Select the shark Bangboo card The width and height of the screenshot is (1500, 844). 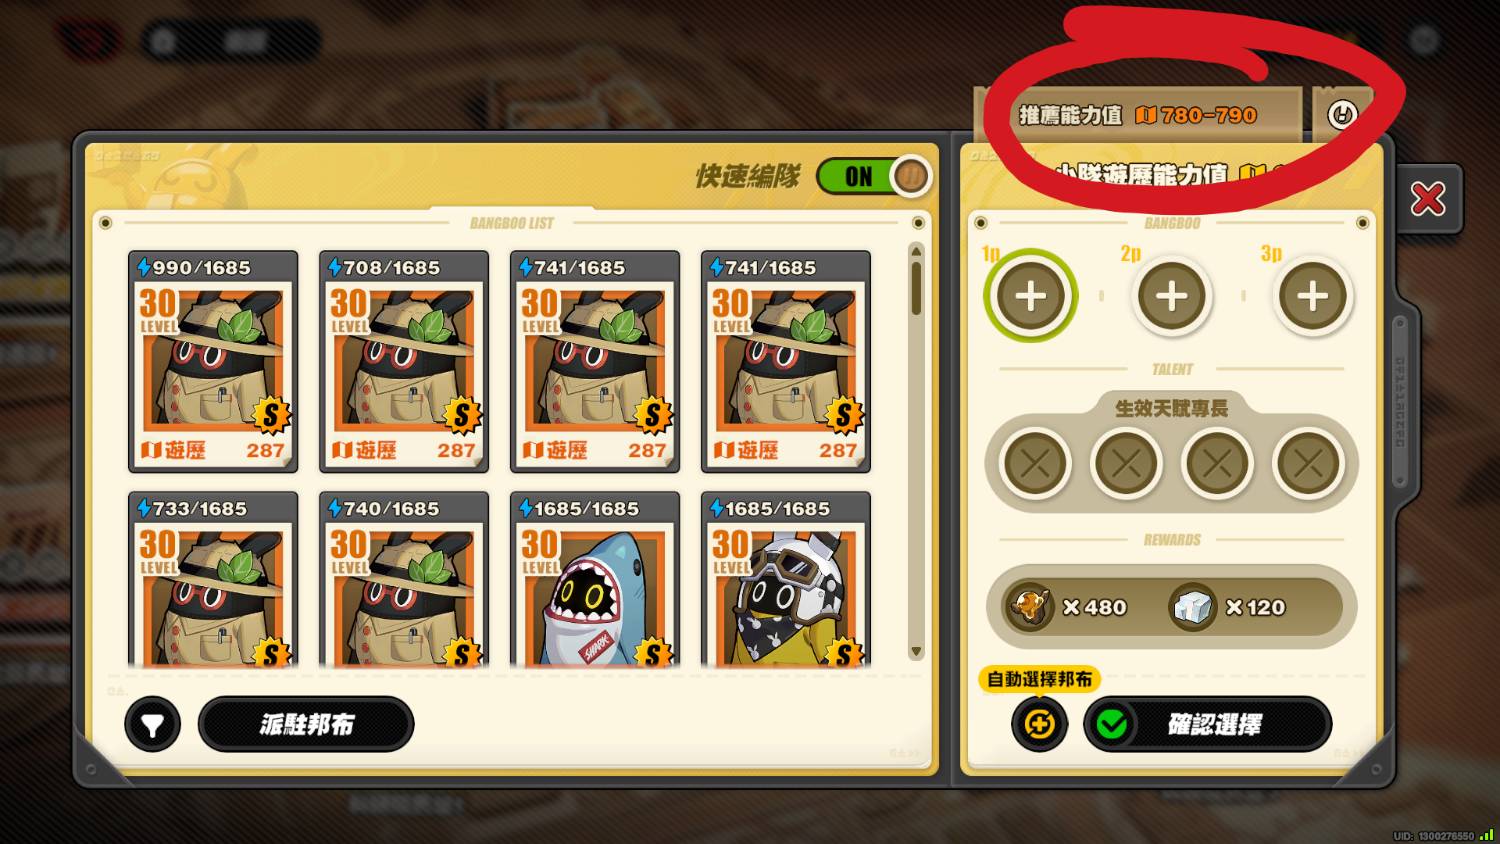pos(595,579)
